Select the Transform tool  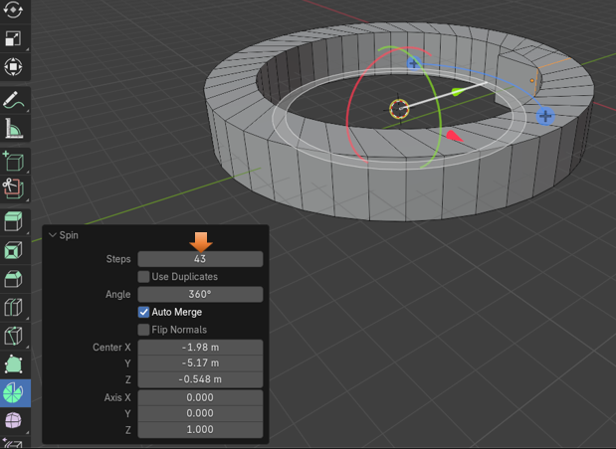(x=16, y=67)
